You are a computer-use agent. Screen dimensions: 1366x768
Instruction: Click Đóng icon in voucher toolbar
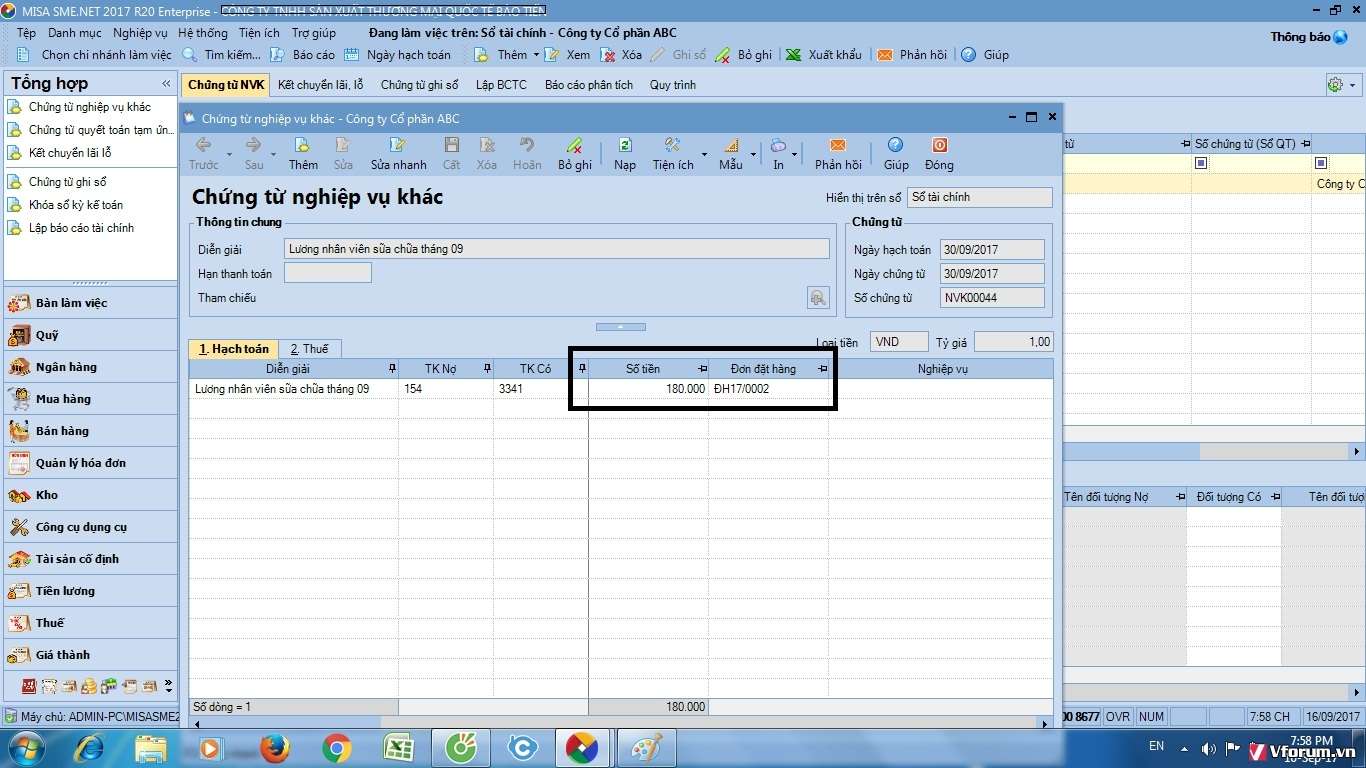point(939,146)
